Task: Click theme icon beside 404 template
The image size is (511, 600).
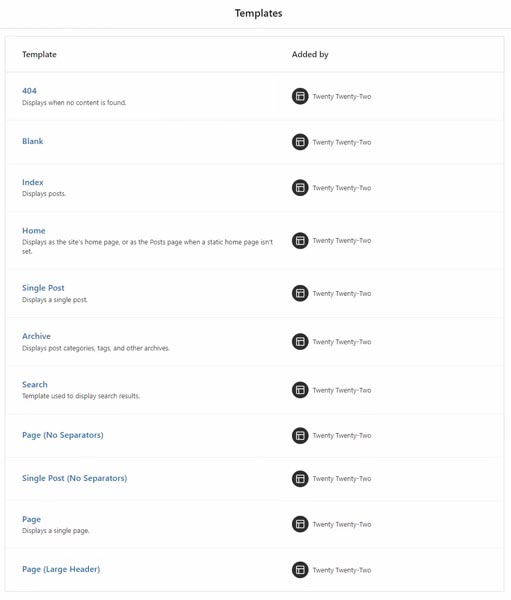Action: coord(300,96)
